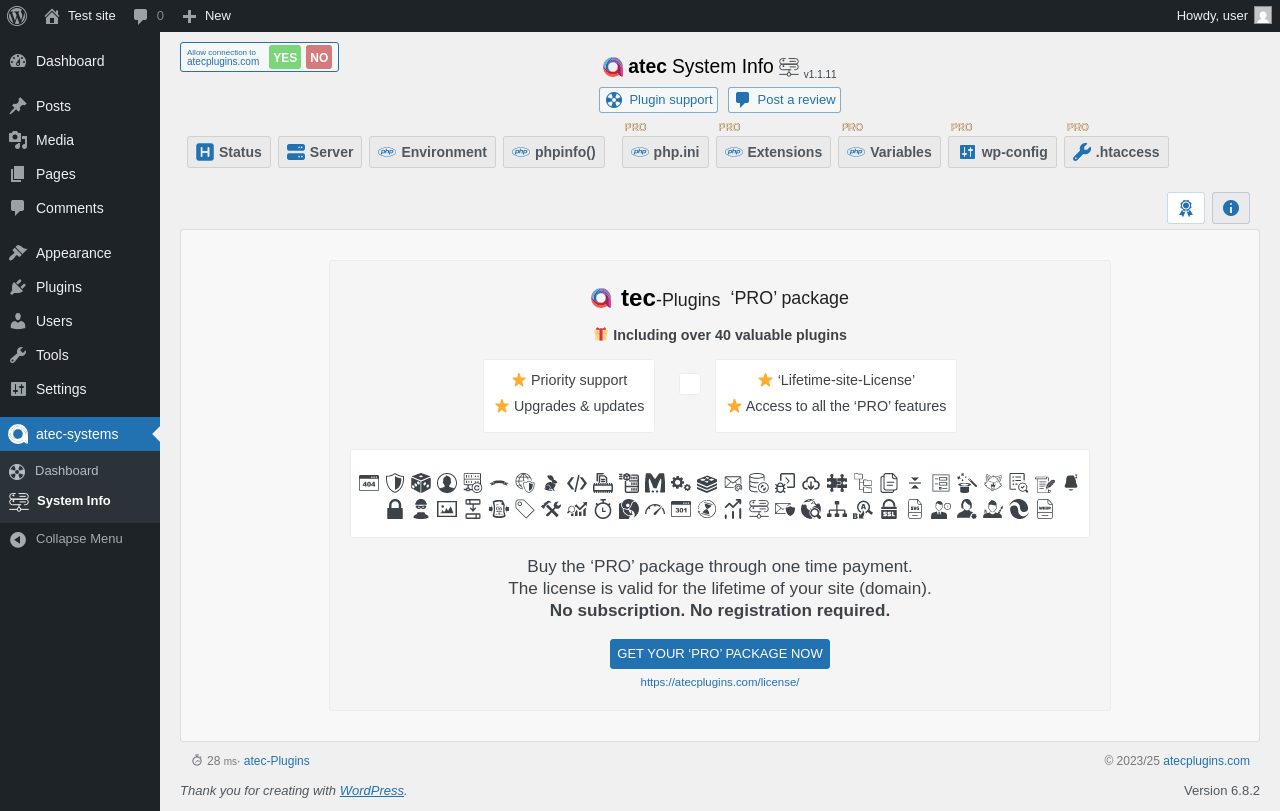Open the Tools menu
Image resolution: width=1280 pixels, height=811 pixels.
coord(80,355)
